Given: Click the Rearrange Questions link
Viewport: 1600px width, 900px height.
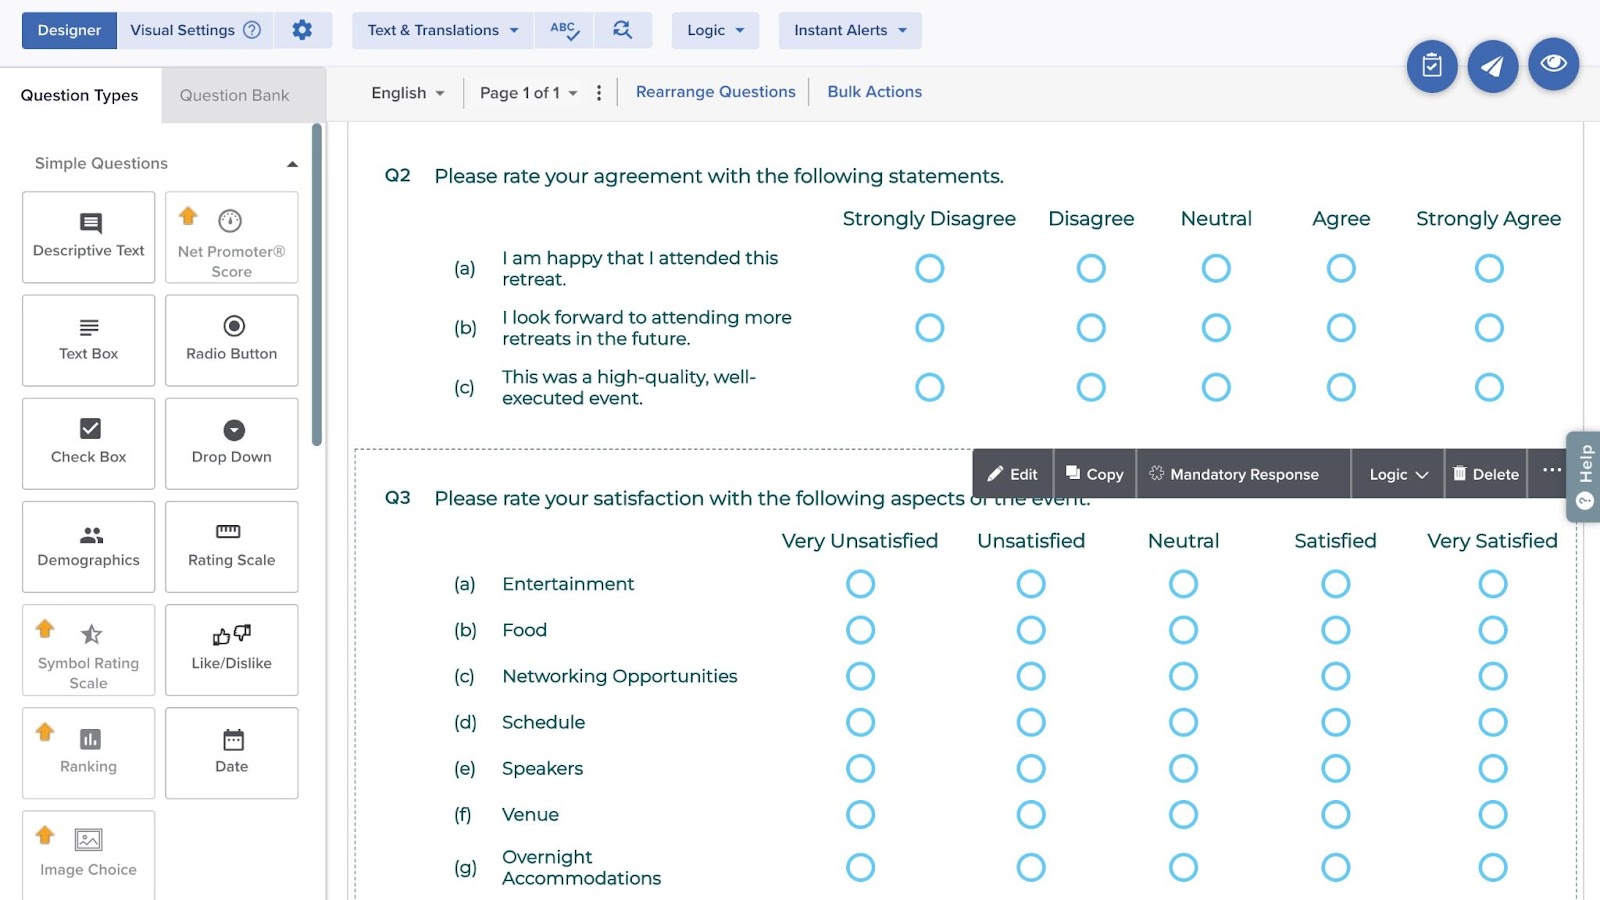Looking at the screenshot, I should pyautogui.click(x=715, y=92).
